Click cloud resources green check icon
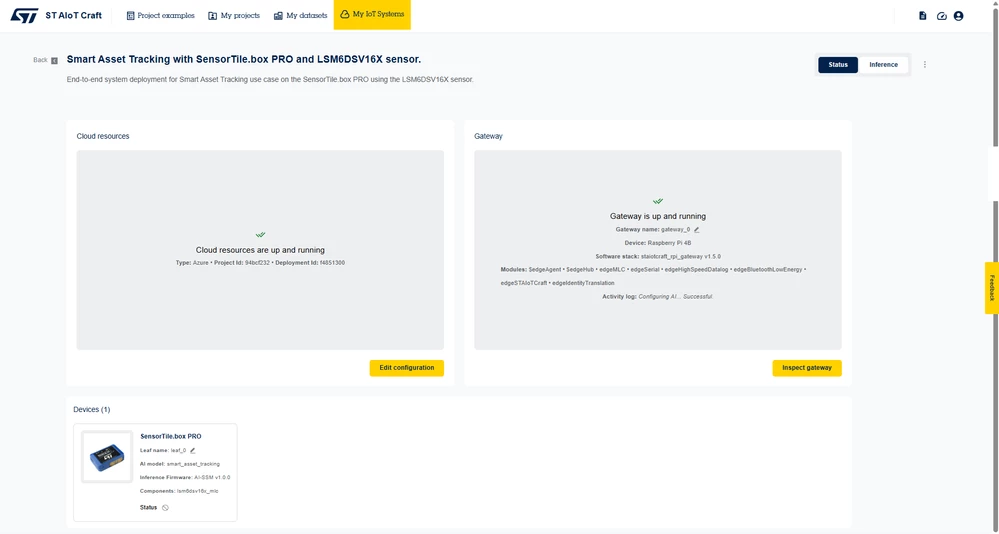Screen dimensions: 999x534 click(260, 235)
